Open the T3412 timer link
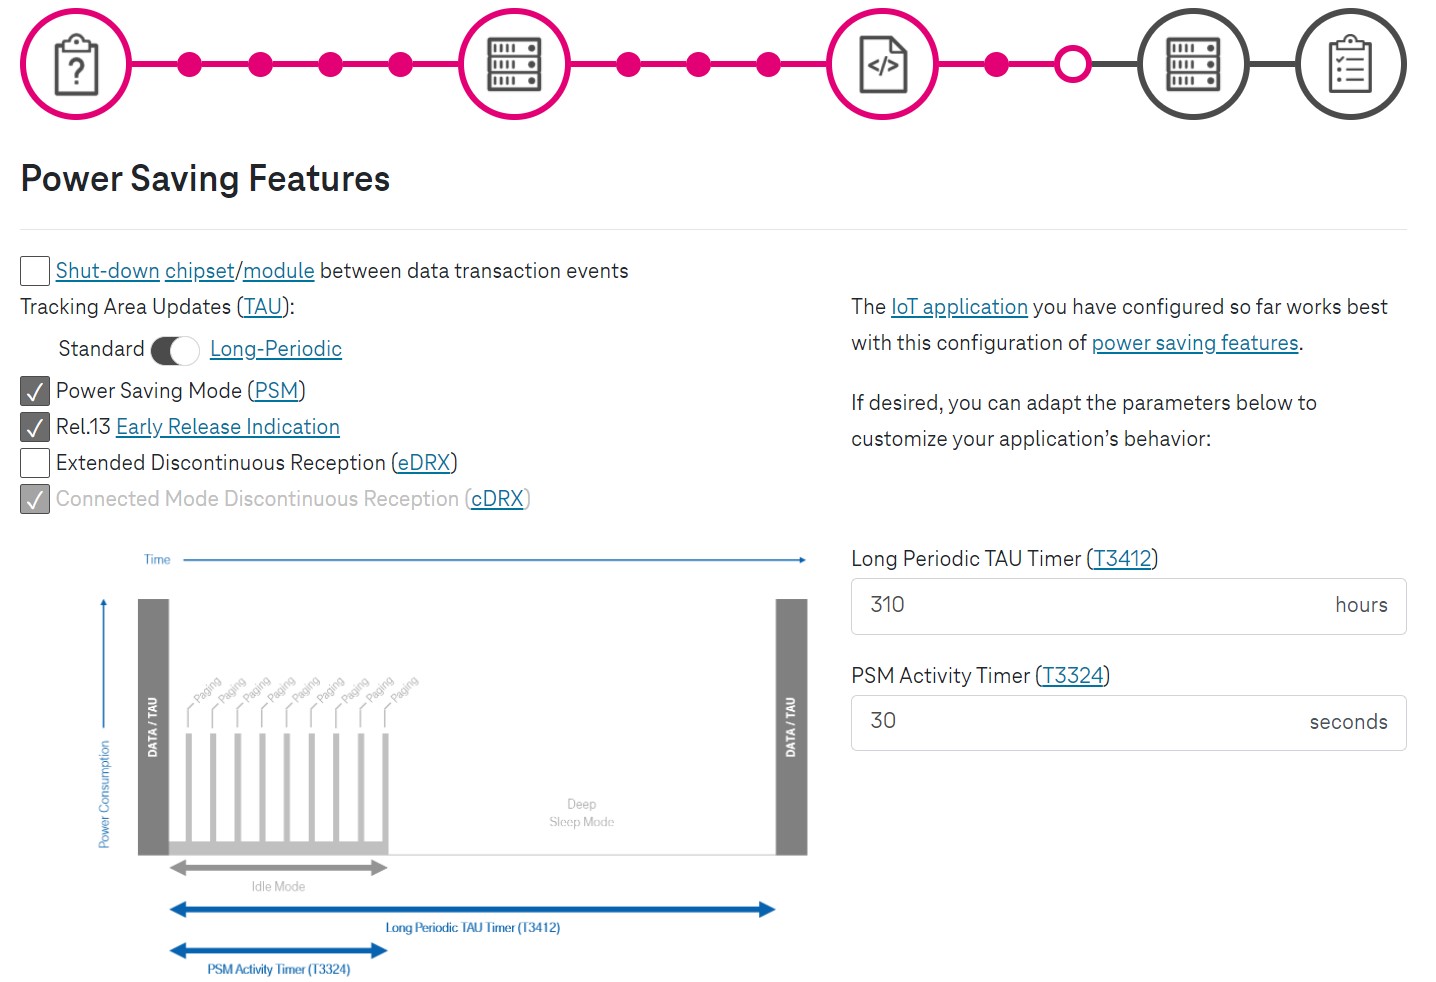 tap(1122, 559)
